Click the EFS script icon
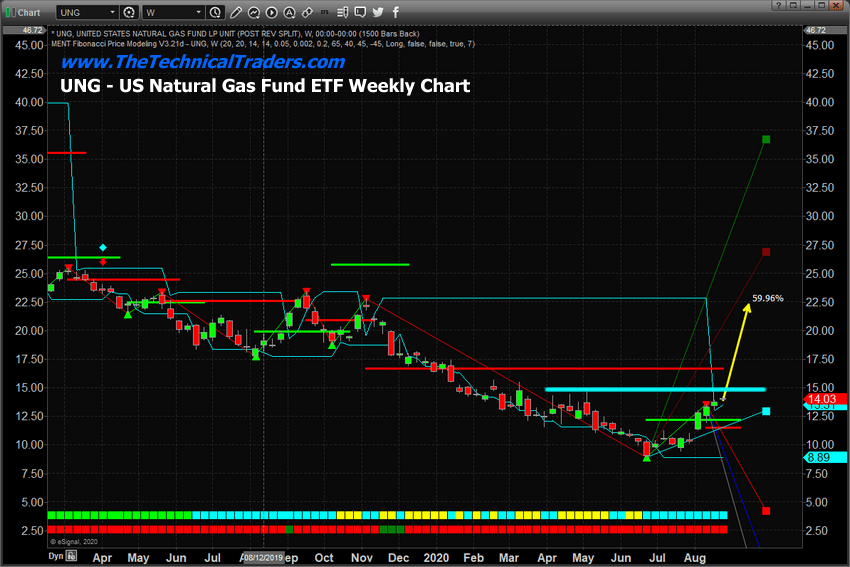The image size is (850, 567). [326, 12]
